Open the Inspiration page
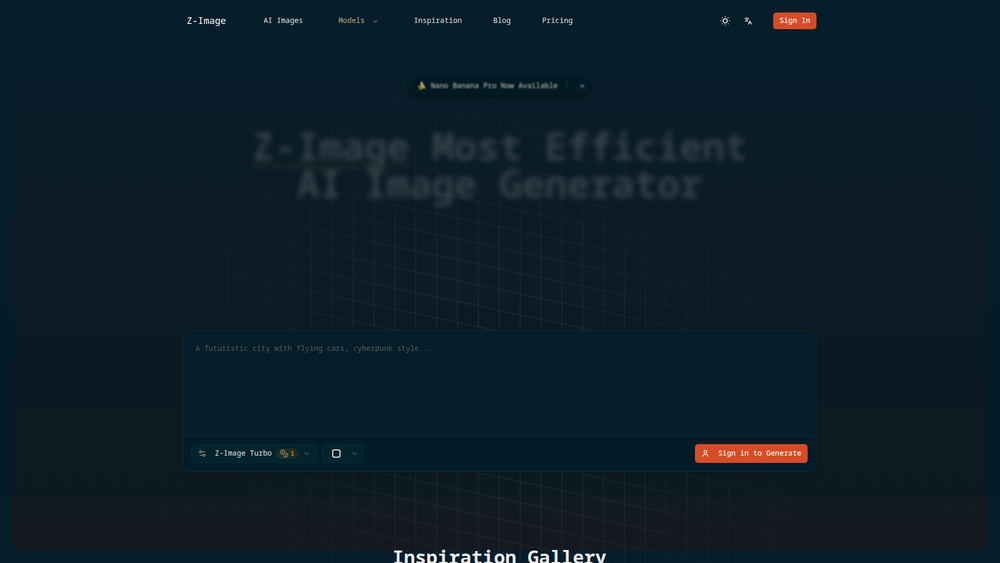The image size is (1000, 563). coord(438,20)
